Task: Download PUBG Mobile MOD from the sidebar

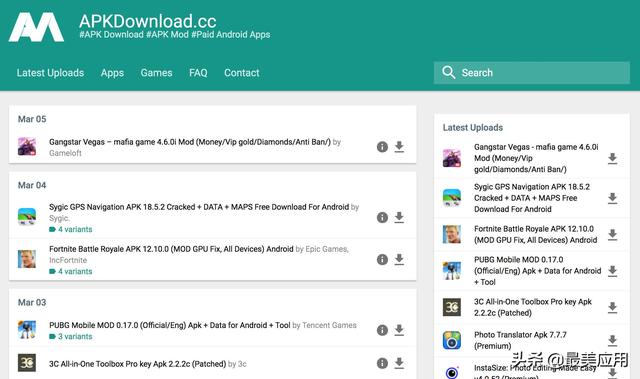Action: click(612, 271)
